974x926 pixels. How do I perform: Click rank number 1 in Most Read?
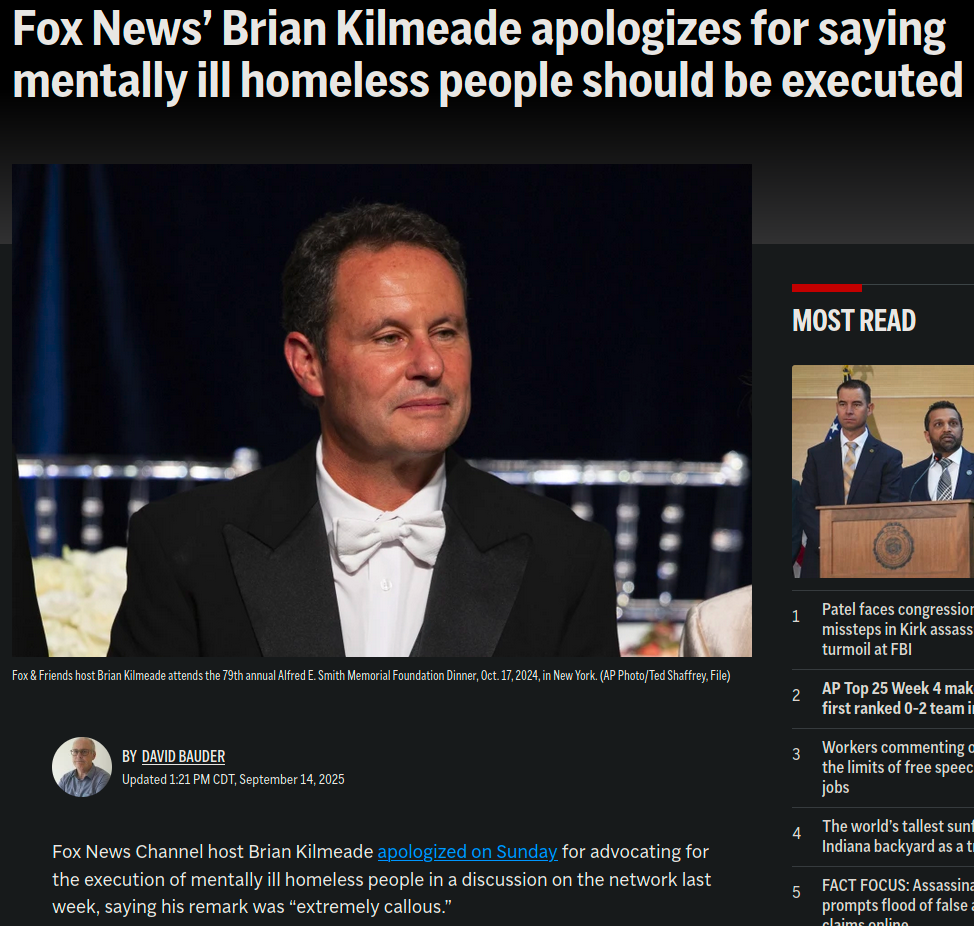tap(796, 616)
